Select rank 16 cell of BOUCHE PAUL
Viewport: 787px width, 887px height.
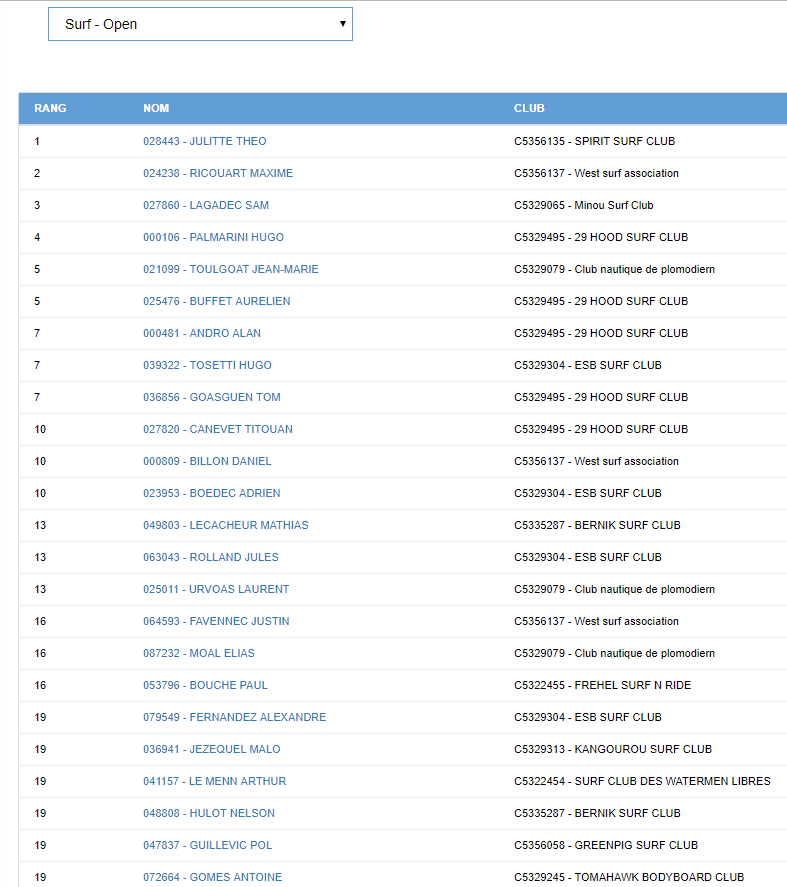40,684
